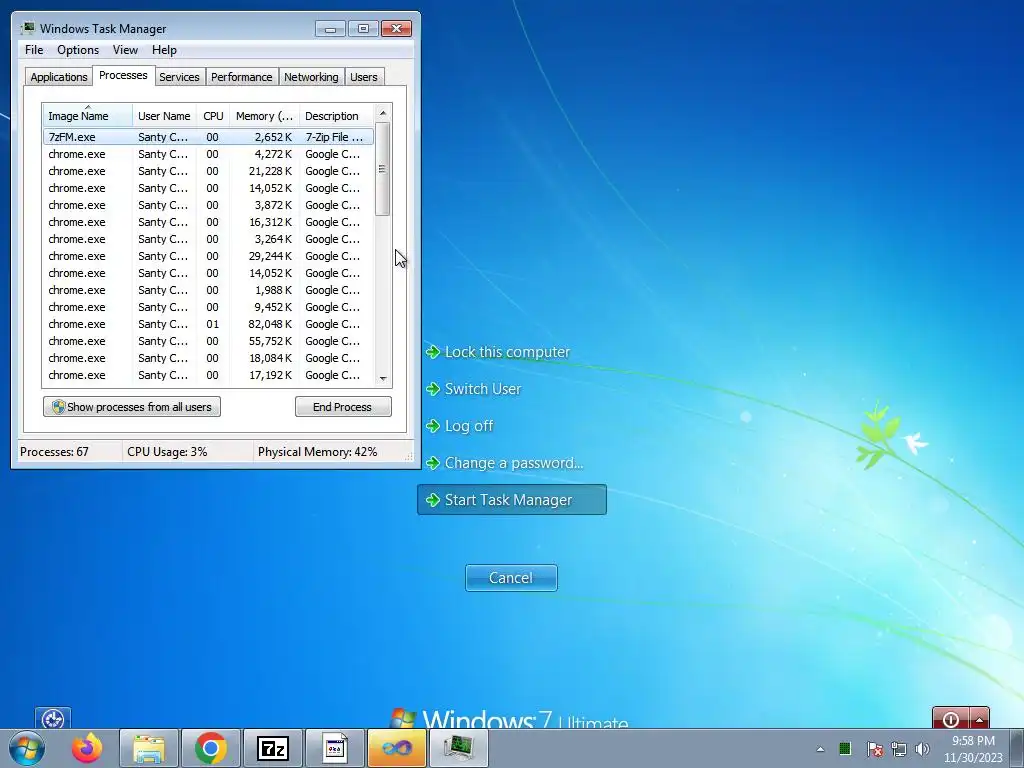Show hidden tray icons arrow

pos(820,749)
